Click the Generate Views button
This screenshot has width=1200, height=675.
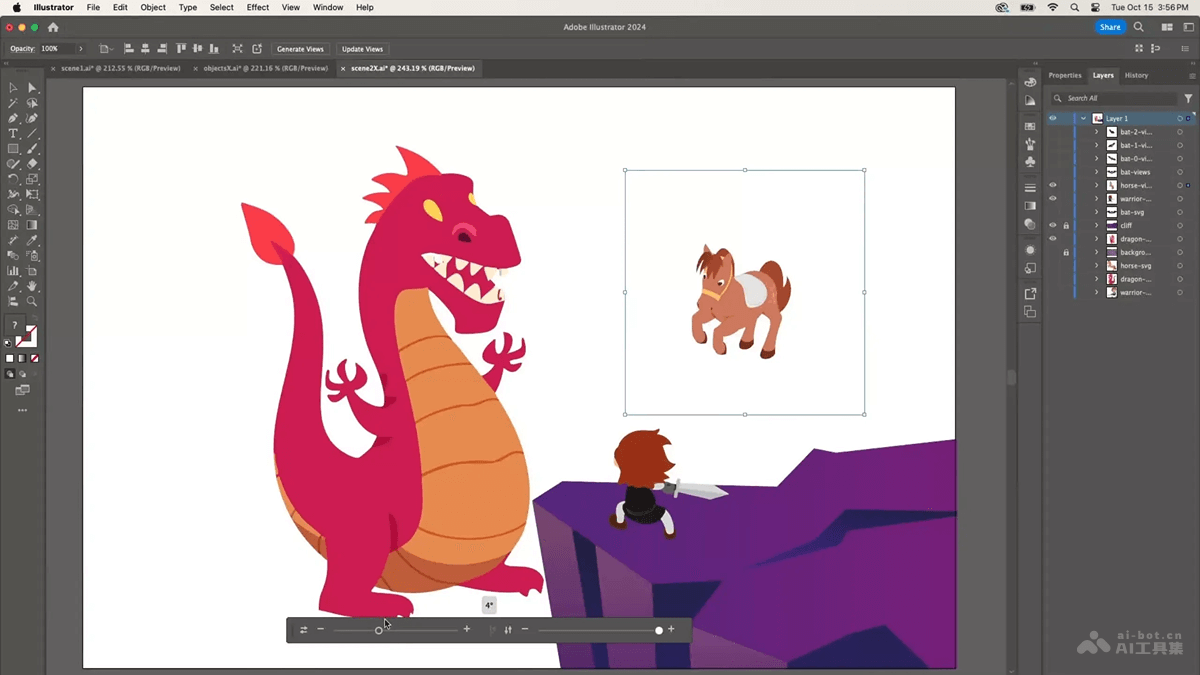(x=300, y=48)
